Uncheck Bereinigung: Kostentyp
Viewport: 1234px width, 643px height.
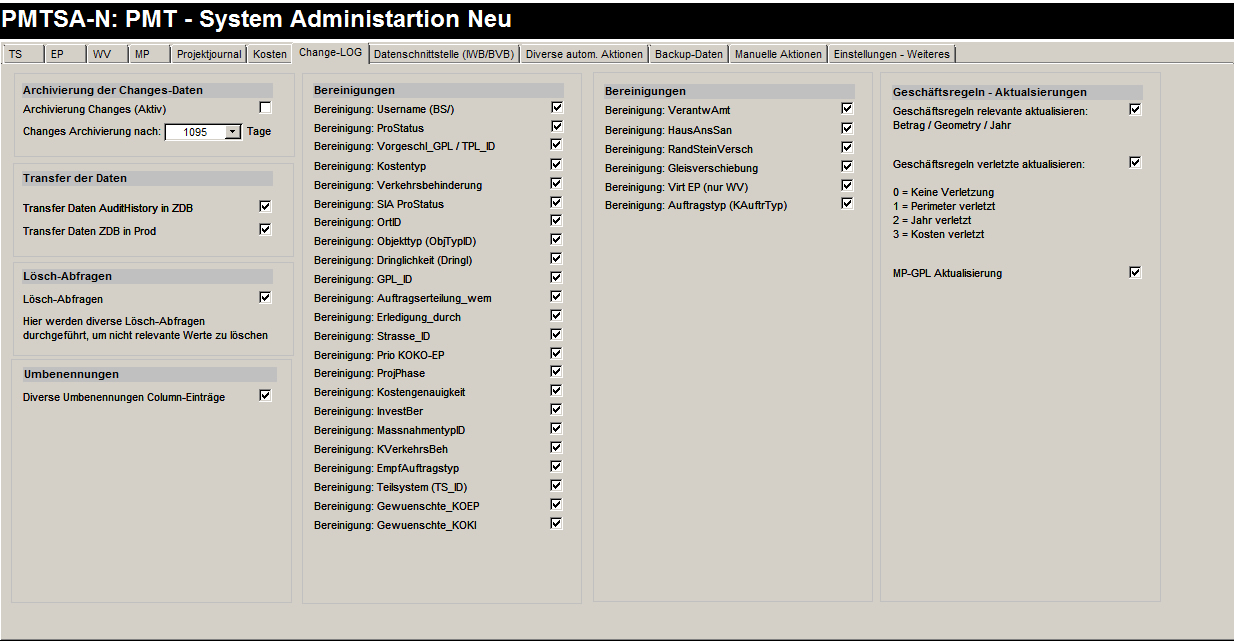(557, 165)
